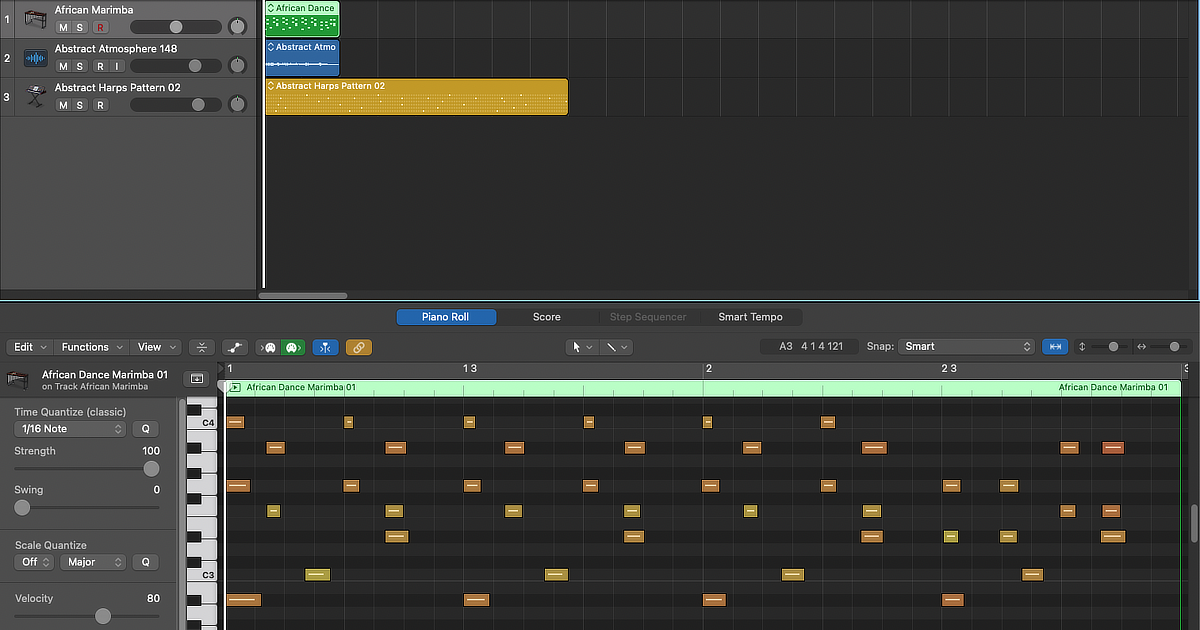Viewport: 1200px width, 630px height.
Task: Click the Abstract Atmosphere 148 waveform icon
Action: (36, 58)
